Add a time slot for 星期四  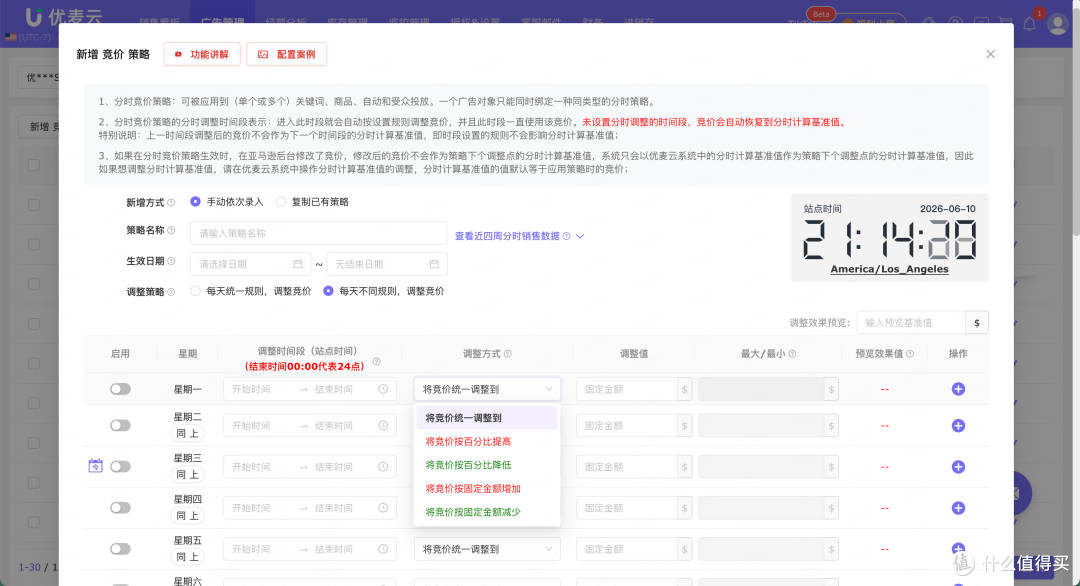point(958,508)
